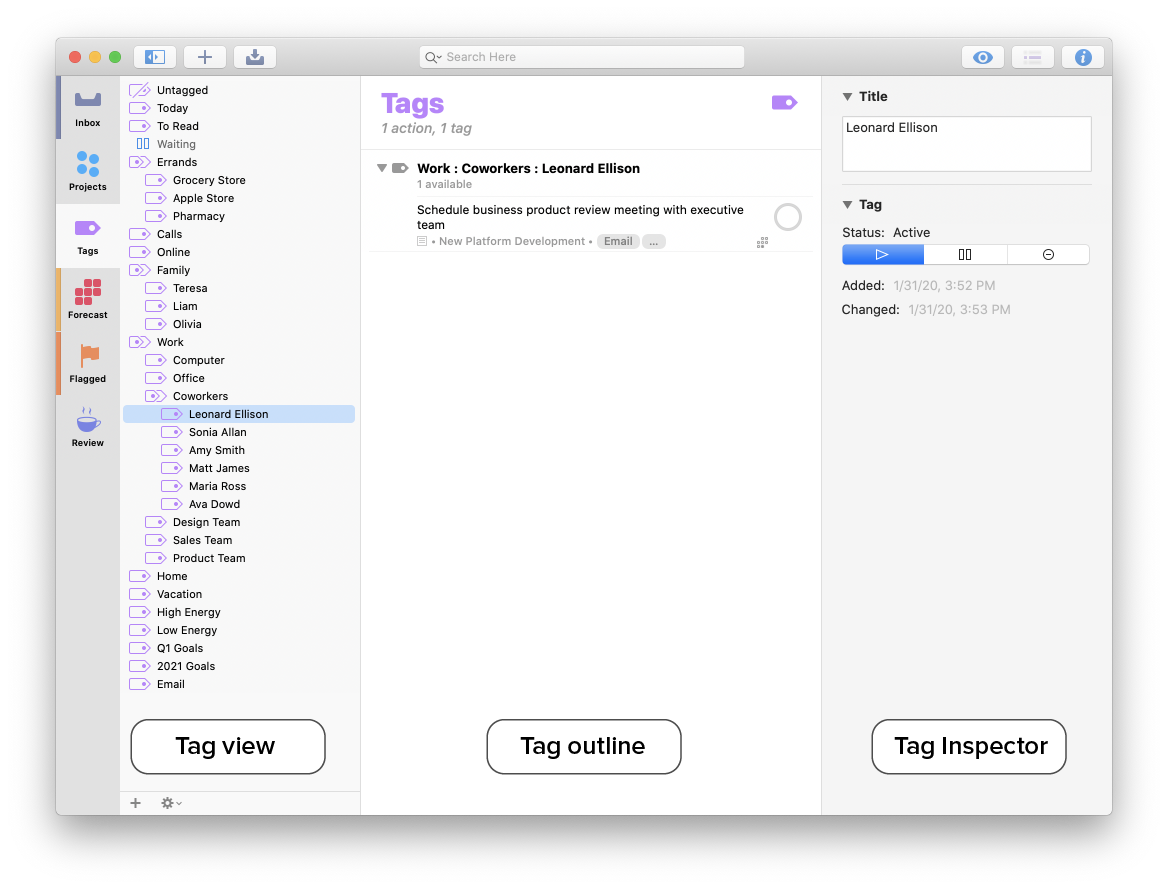This screenshot has height=889, width=1168.
Task: Open the gear menu below the sidebar
Action: 170,803
